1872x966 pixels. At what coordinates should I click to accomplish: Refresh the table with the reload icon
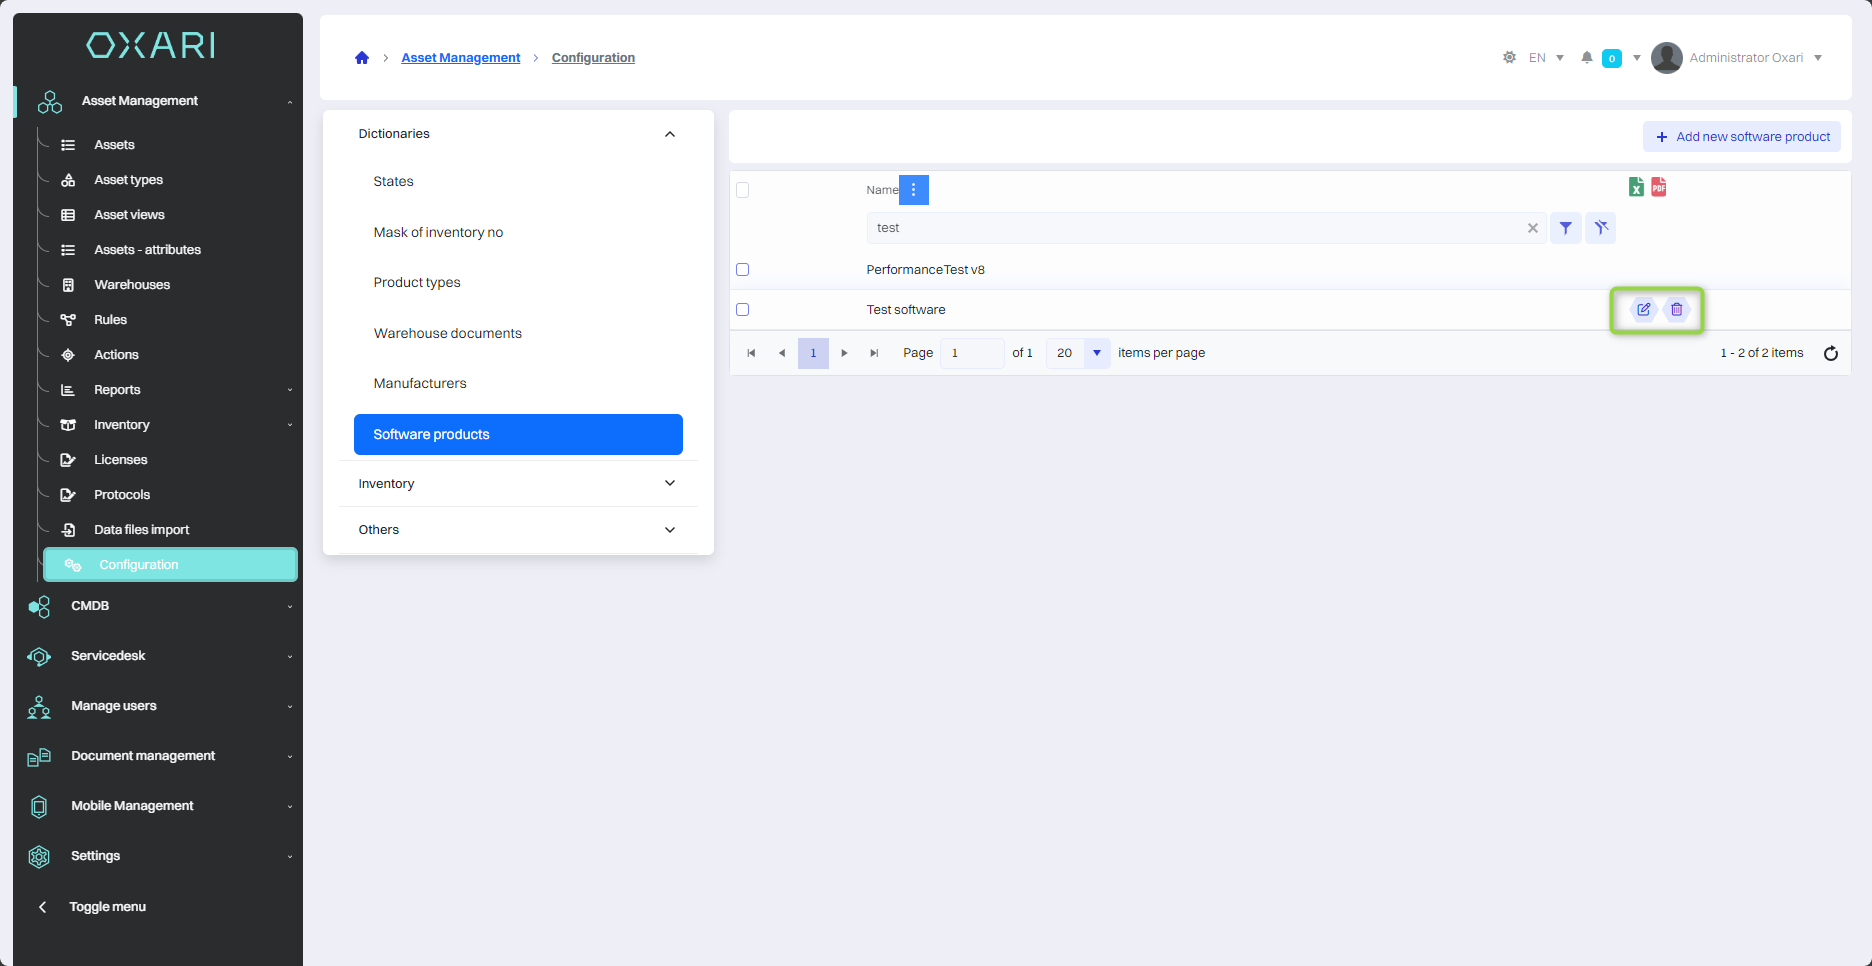coord(1830,353)
